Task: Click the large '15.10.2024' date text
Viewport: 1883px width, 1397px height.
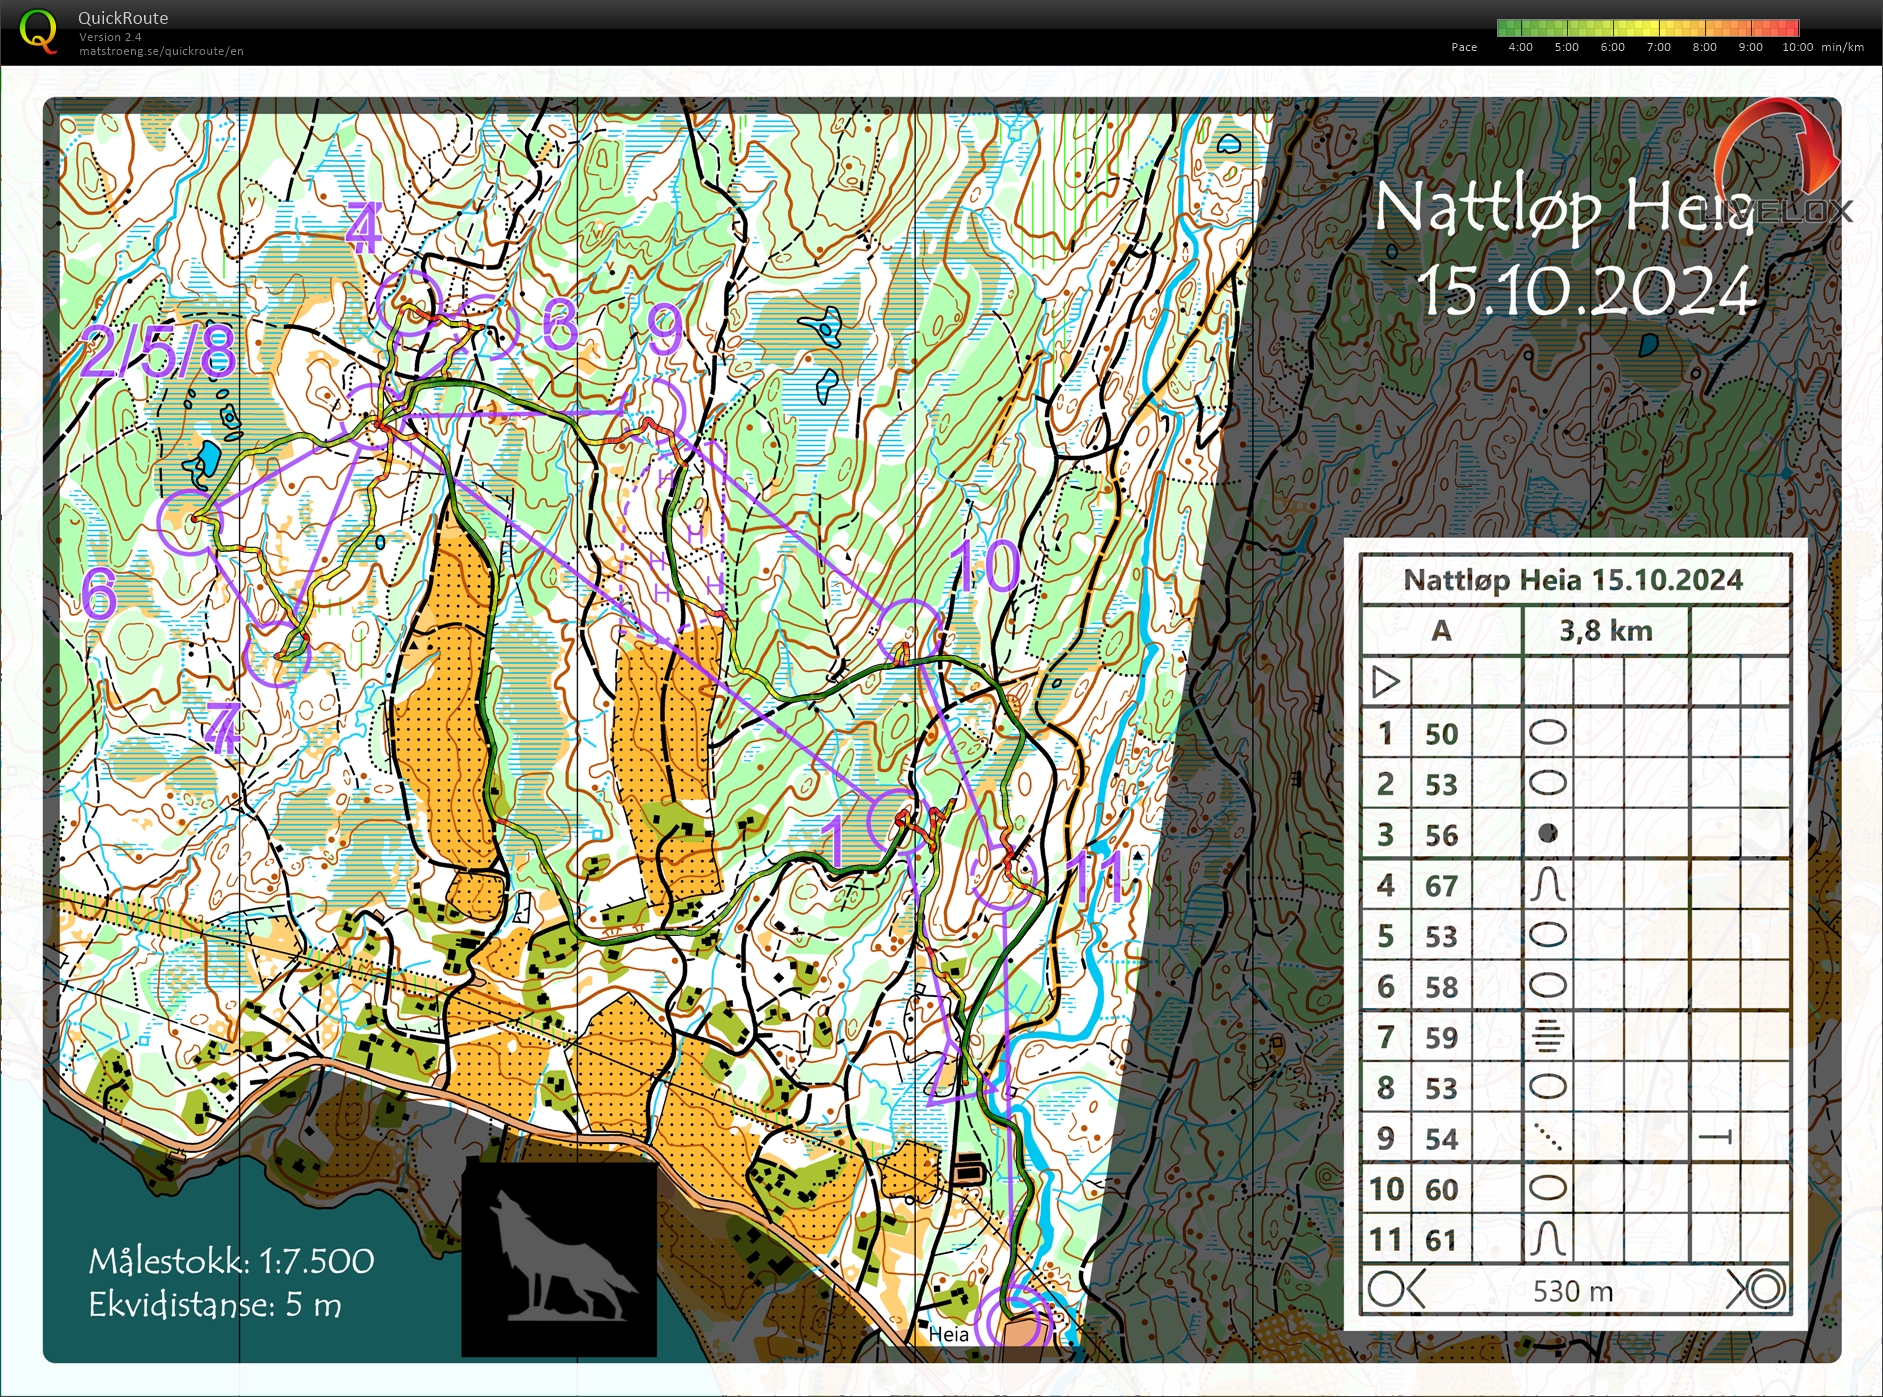Action: coord(1586,291)
